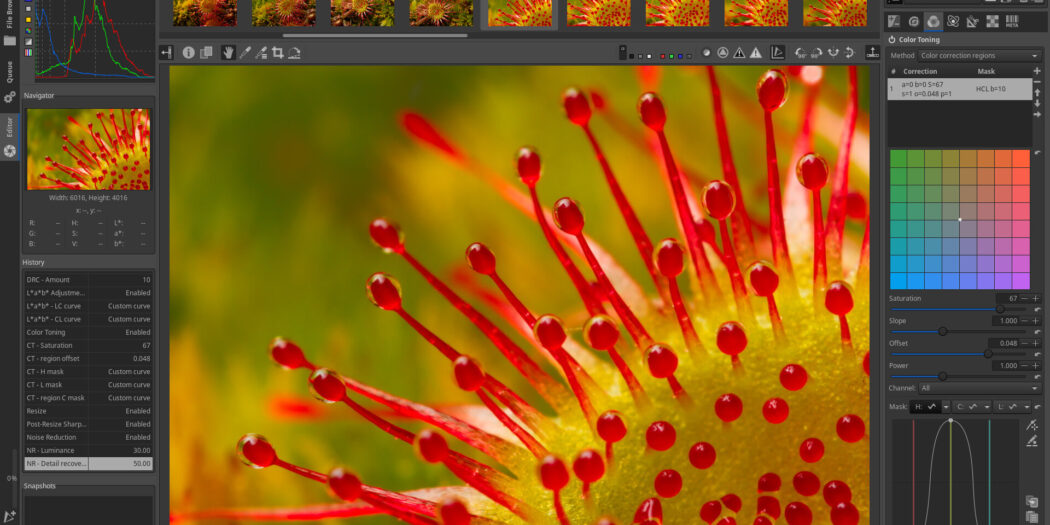Toggle the green channel preview
The image size is (1050, 525).
(x=672, y=56)
